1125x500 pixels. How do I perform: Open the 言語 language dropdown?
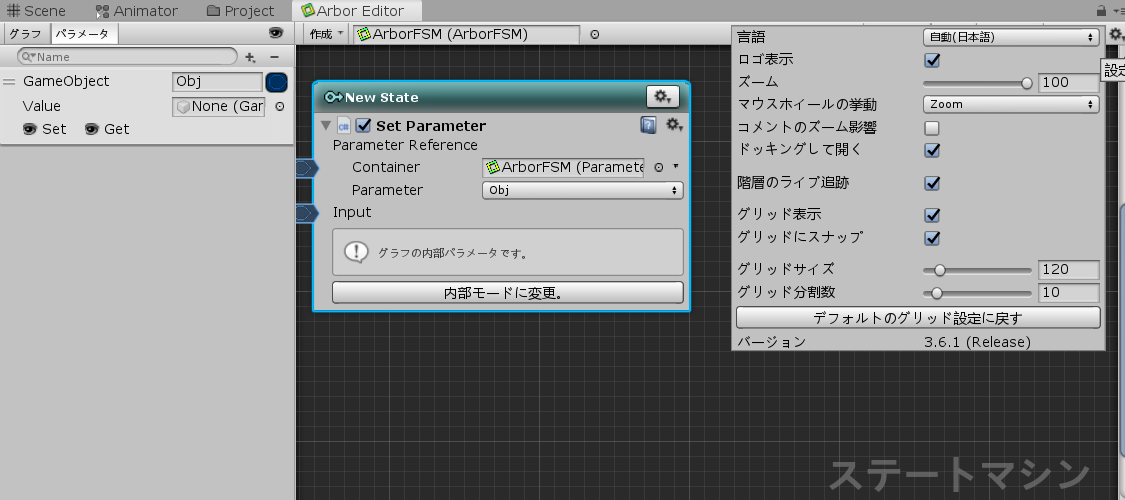coord(1010,37)
